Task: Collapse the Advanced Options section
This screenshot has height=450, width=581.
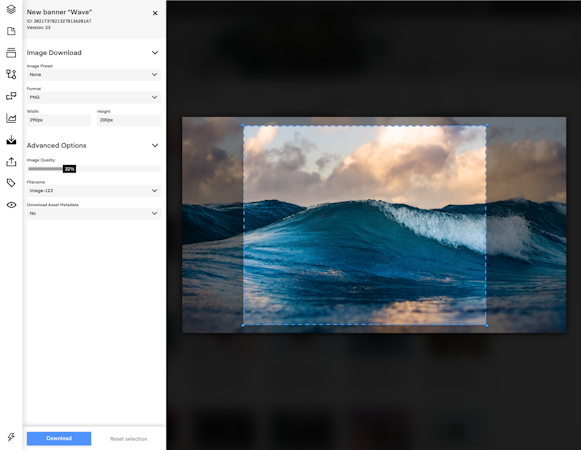Action: click(x=155, y=145)
